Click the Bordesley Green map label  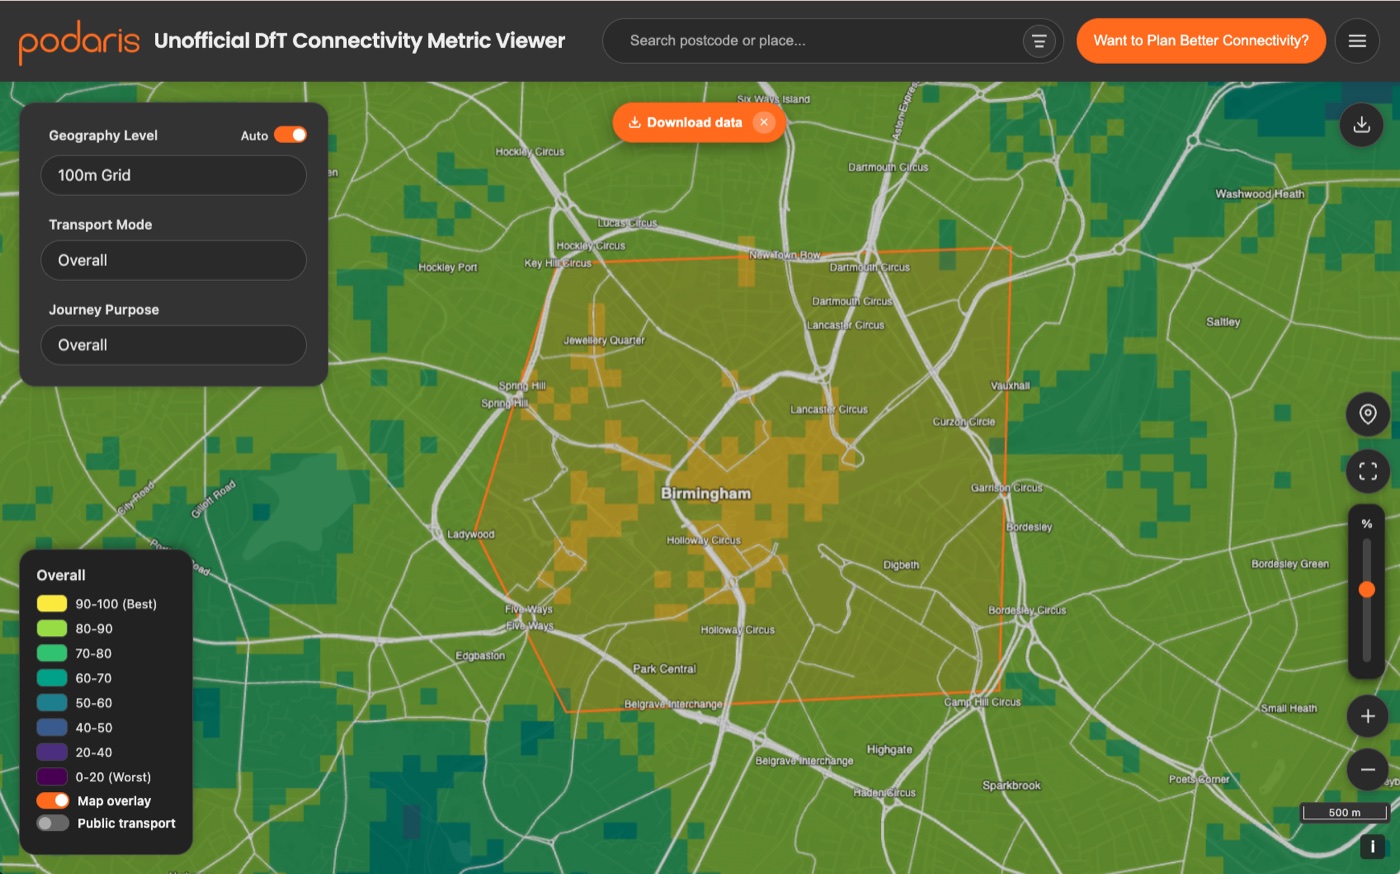[1290, 564]
